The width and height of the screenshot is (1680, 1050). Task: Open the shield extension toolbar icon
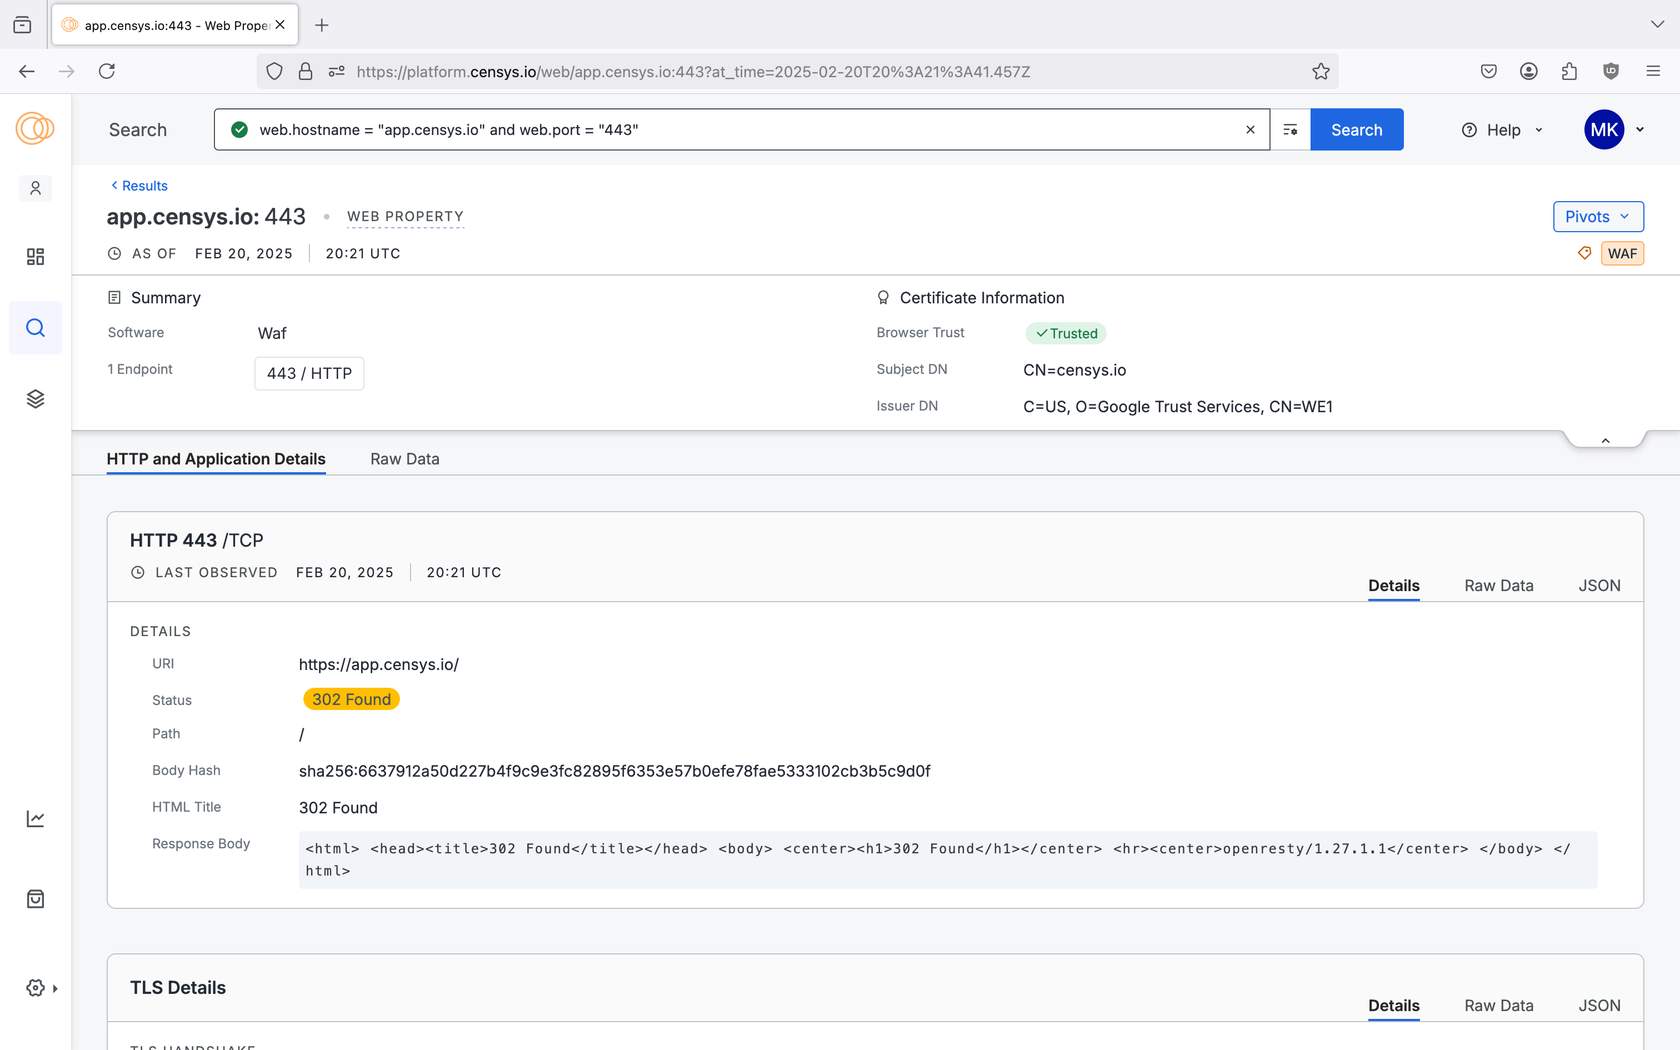(1611, 71)
